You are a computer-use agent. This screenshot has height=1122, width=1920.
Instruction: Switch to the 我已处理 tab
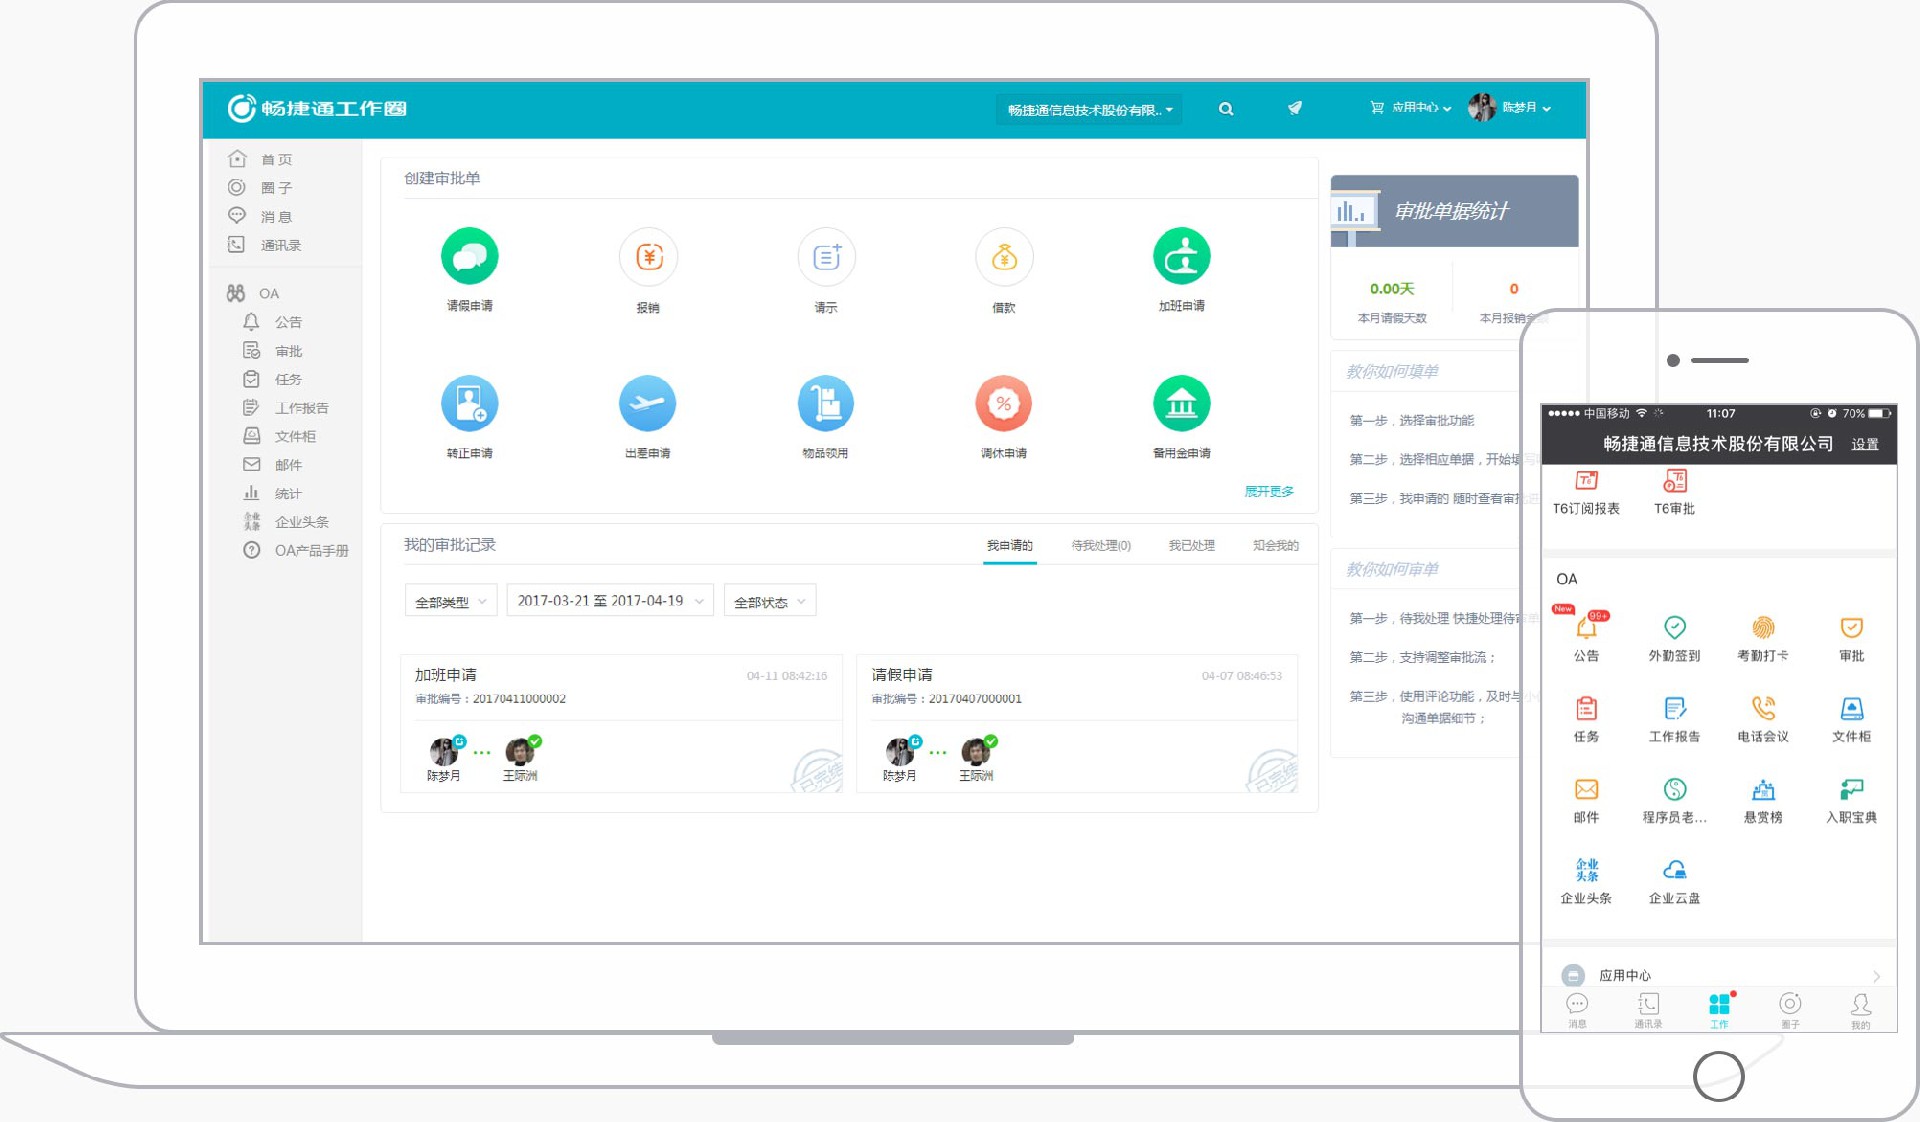click(1192, 546)
